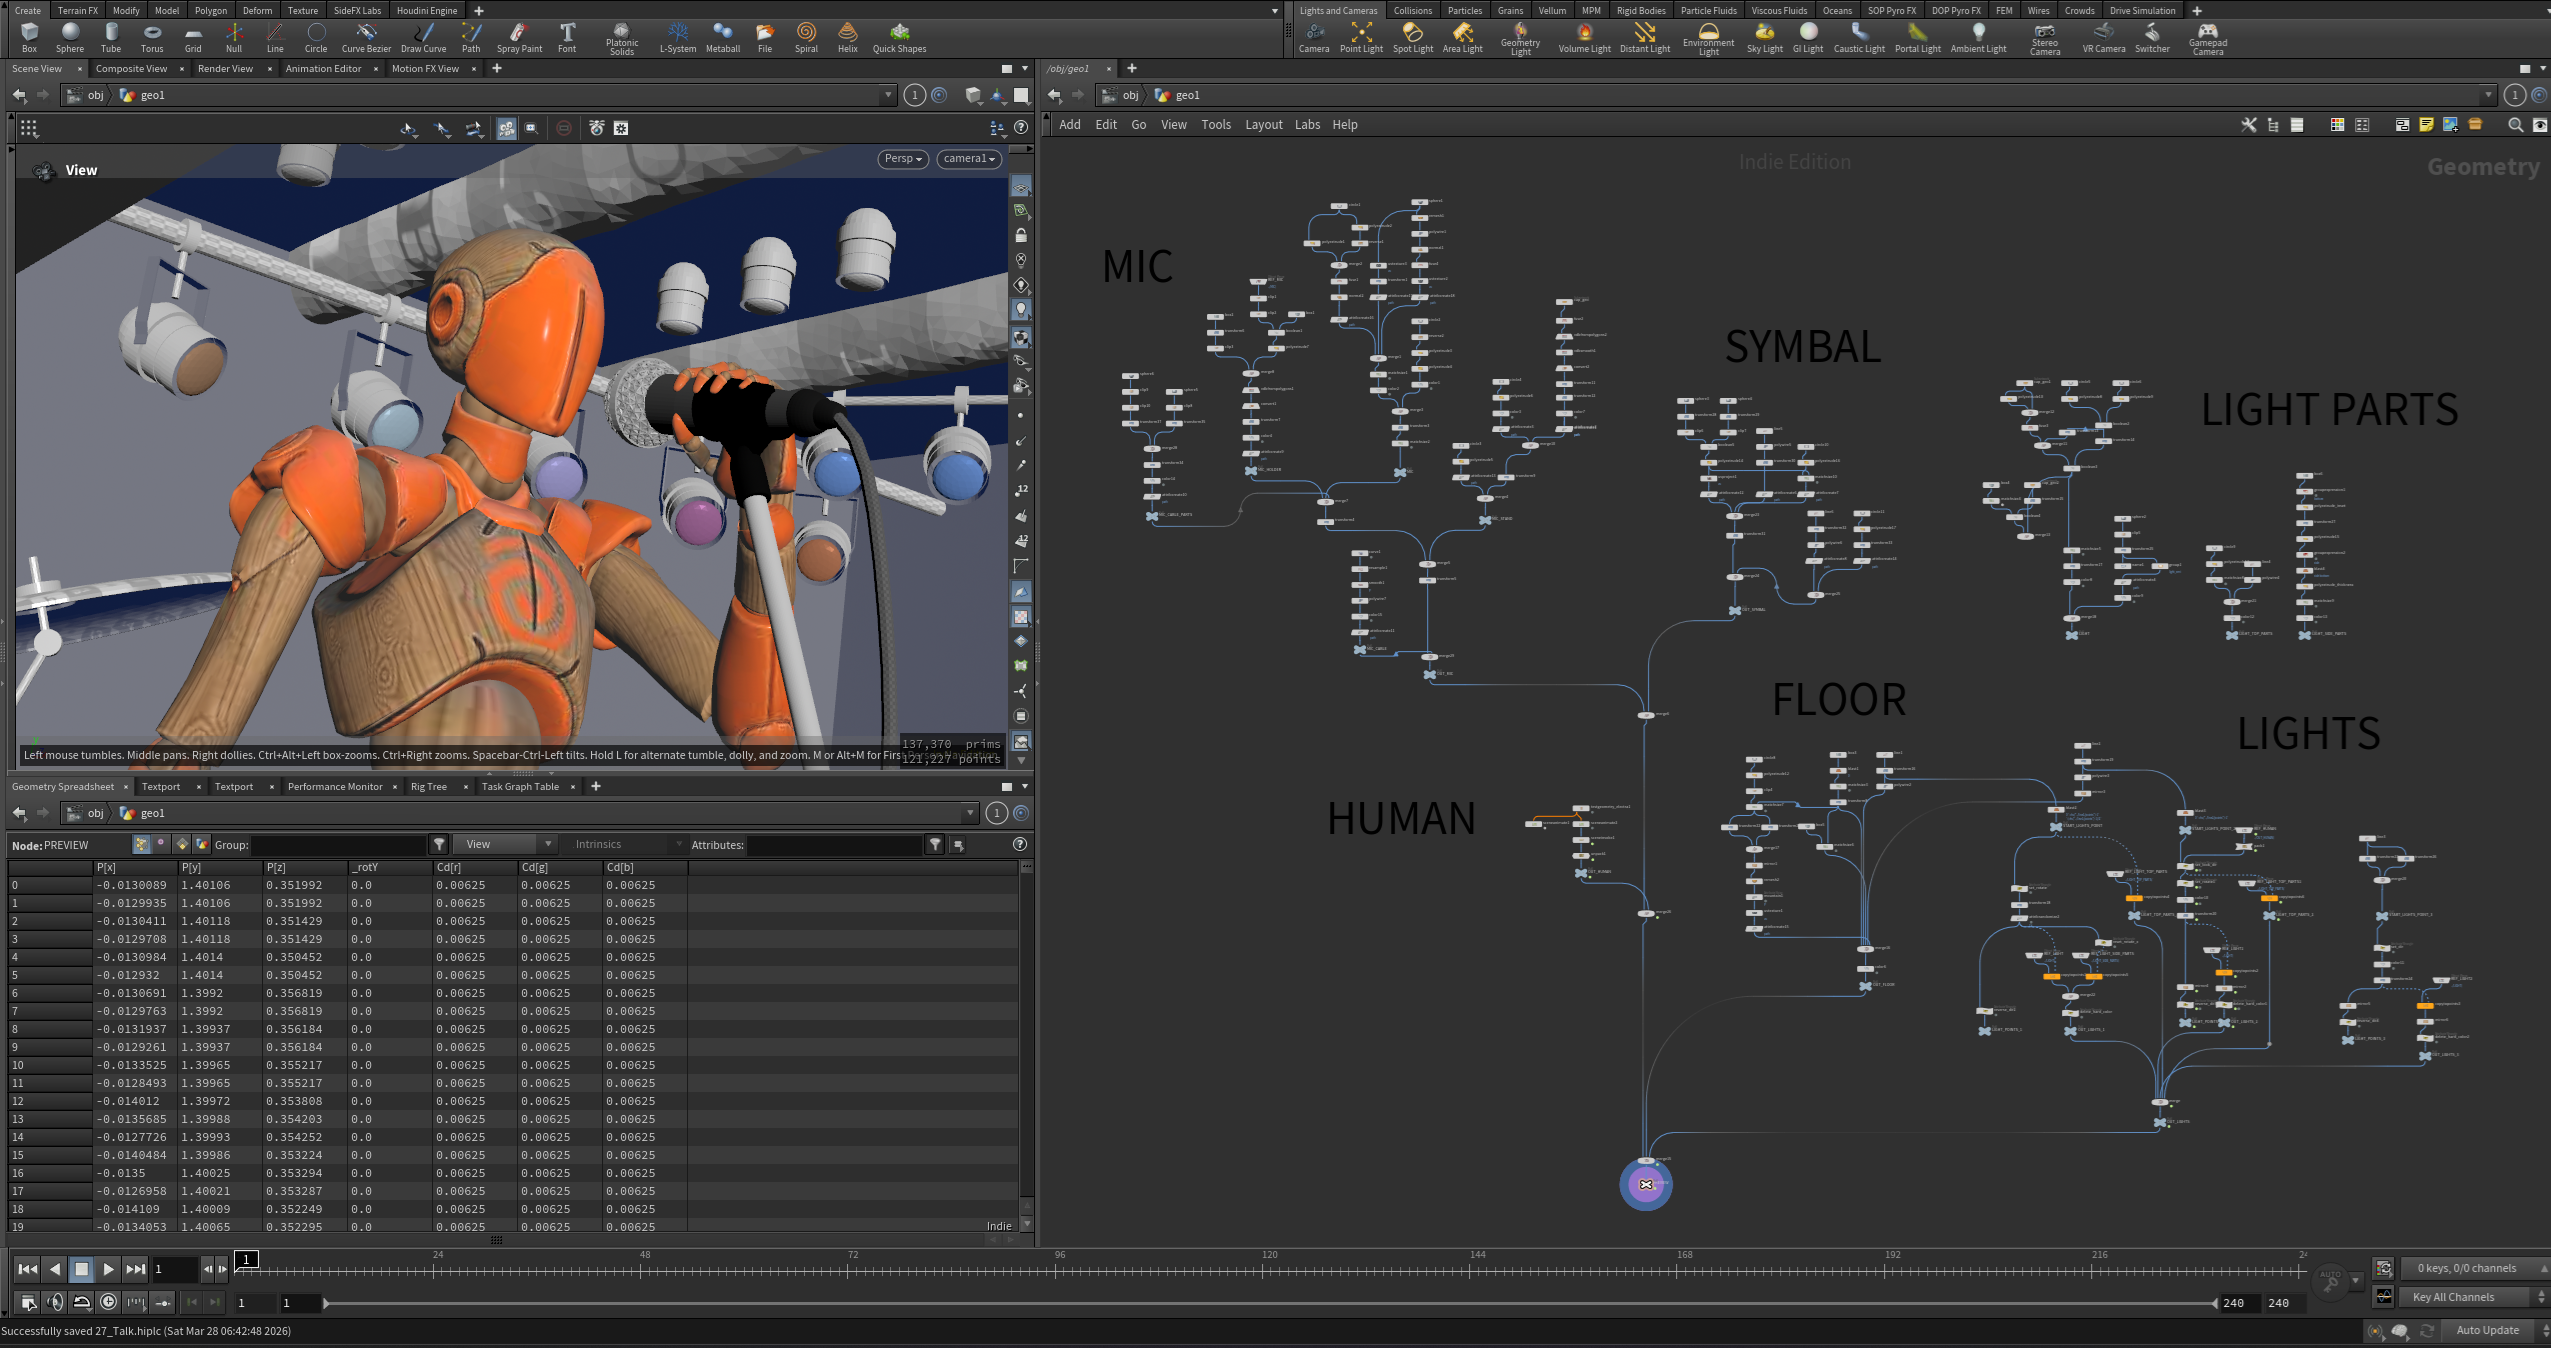Click the L-System shelf tool

click(677, 37)
